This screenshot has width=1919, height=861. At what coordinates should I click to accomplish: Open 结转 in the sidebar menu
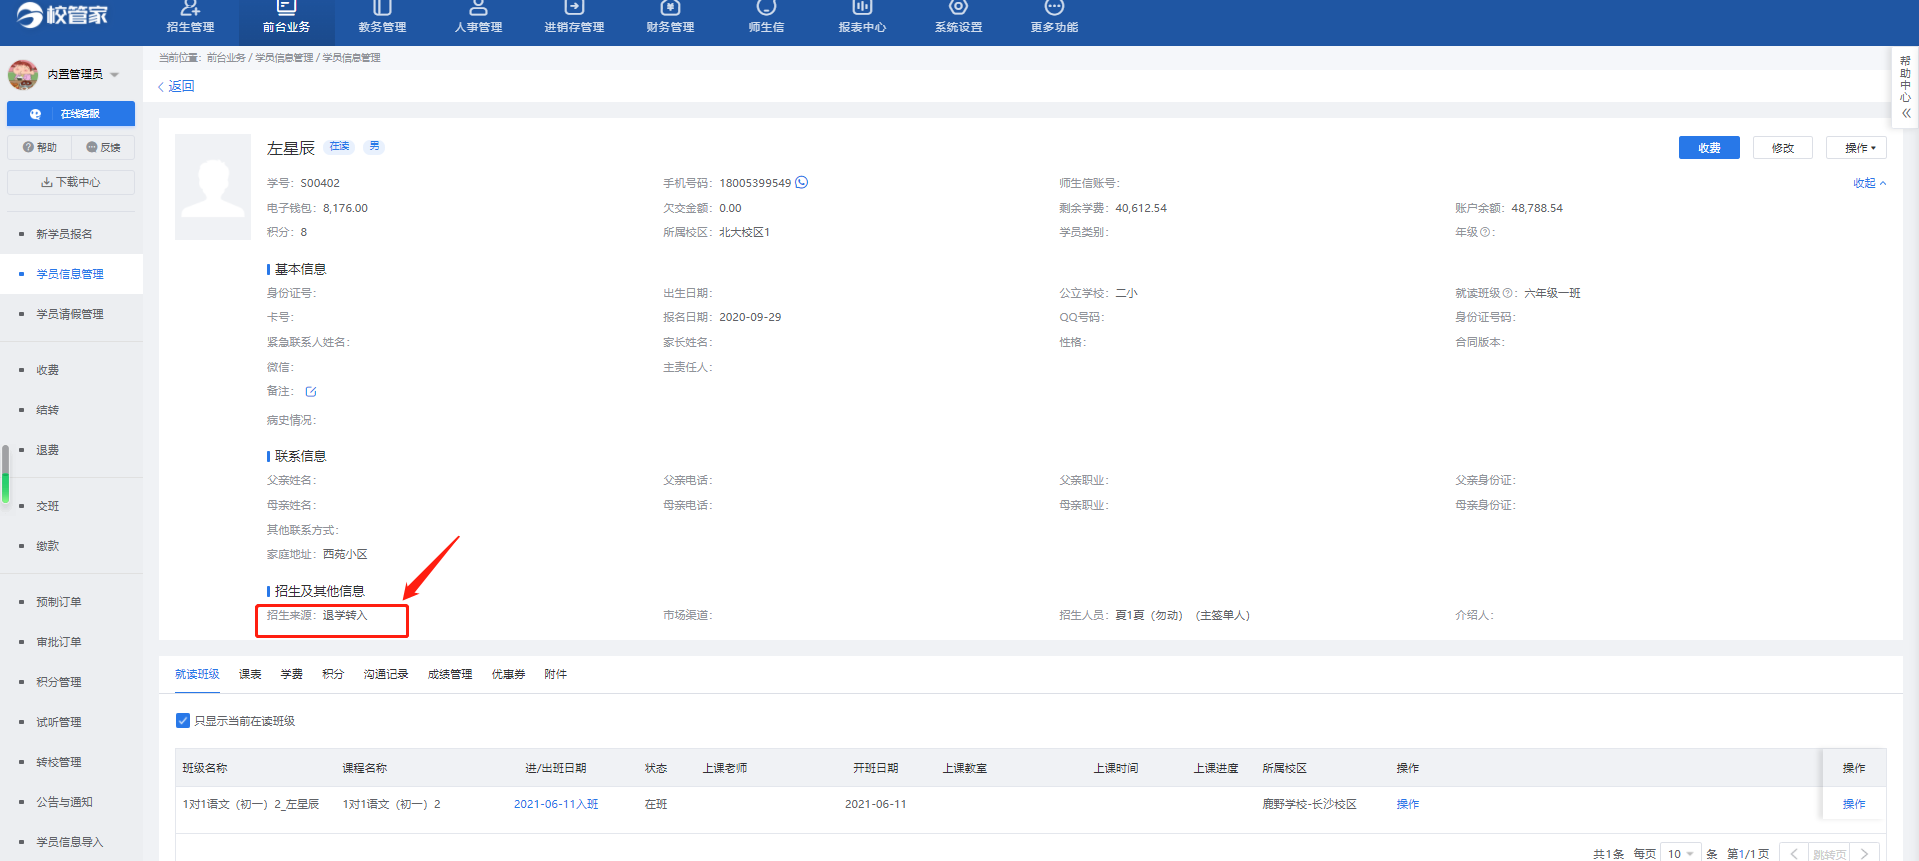pos(48,410)
